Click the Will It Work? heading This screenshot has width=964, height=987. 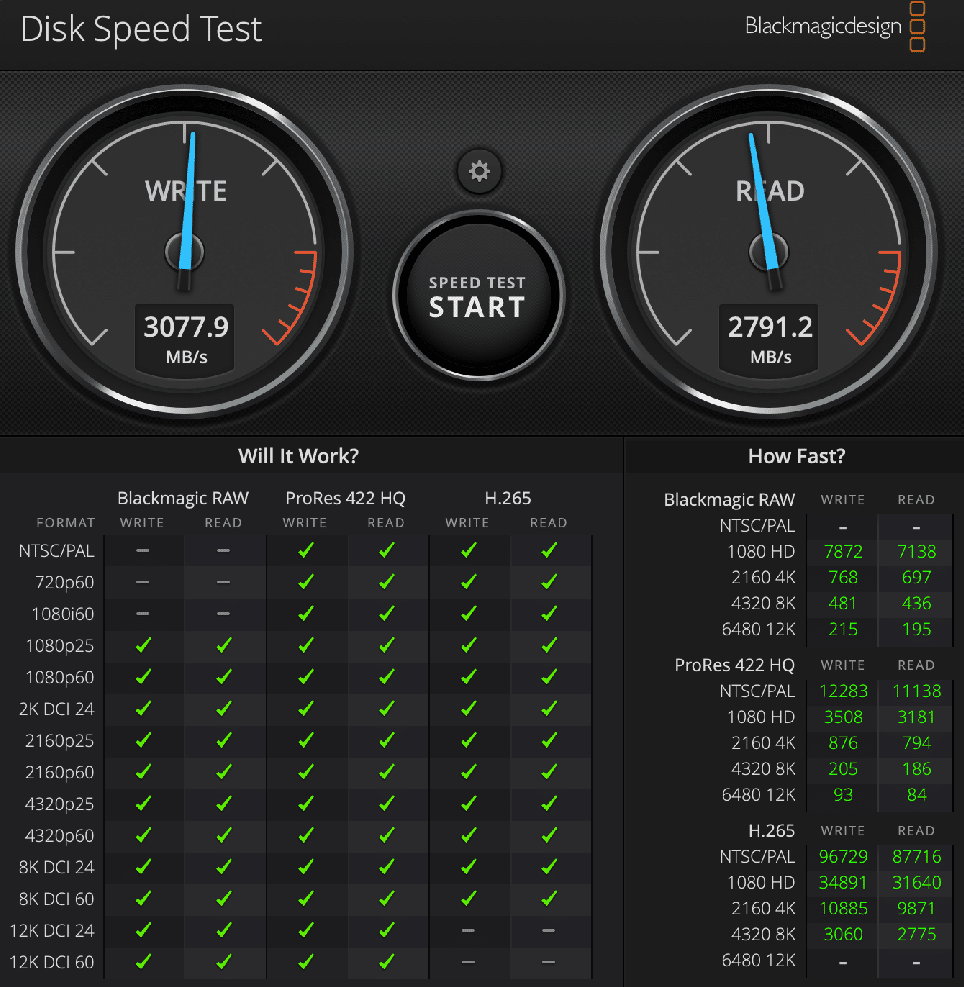click(x=298, y=456)
